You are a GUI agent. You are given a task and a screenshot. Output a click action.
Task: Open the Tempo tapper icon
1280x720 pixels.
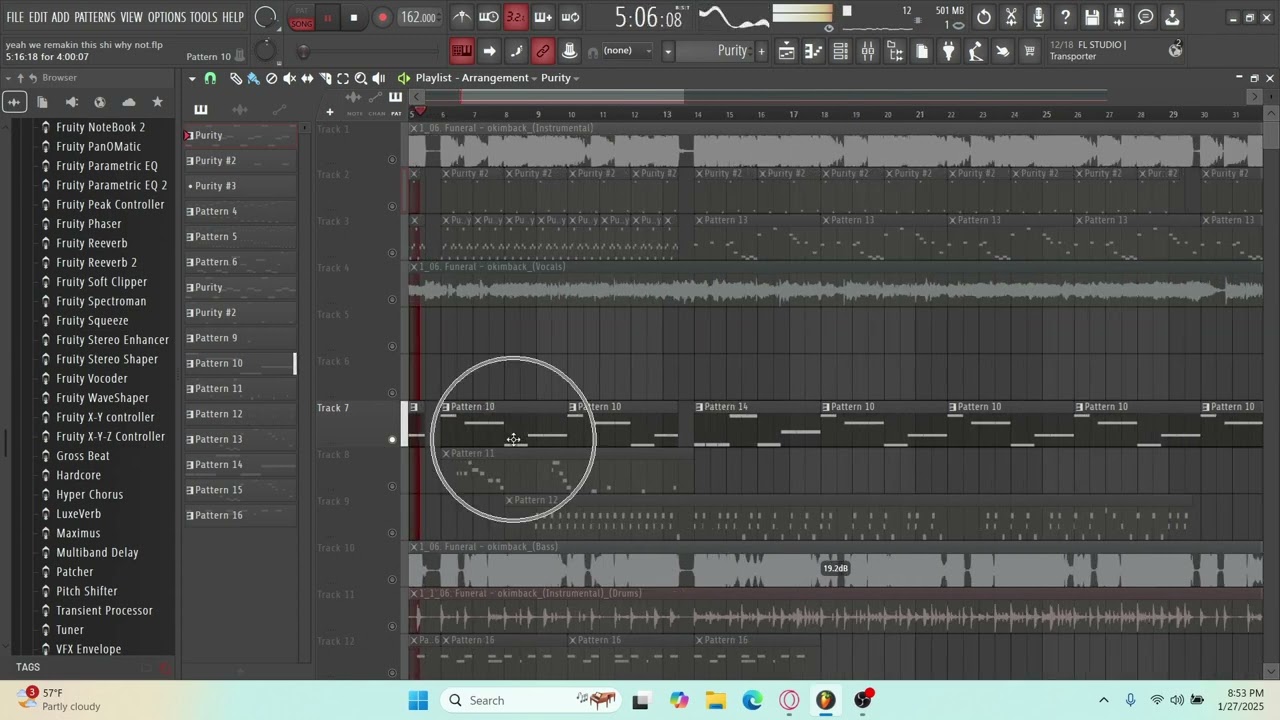point(976,51)
